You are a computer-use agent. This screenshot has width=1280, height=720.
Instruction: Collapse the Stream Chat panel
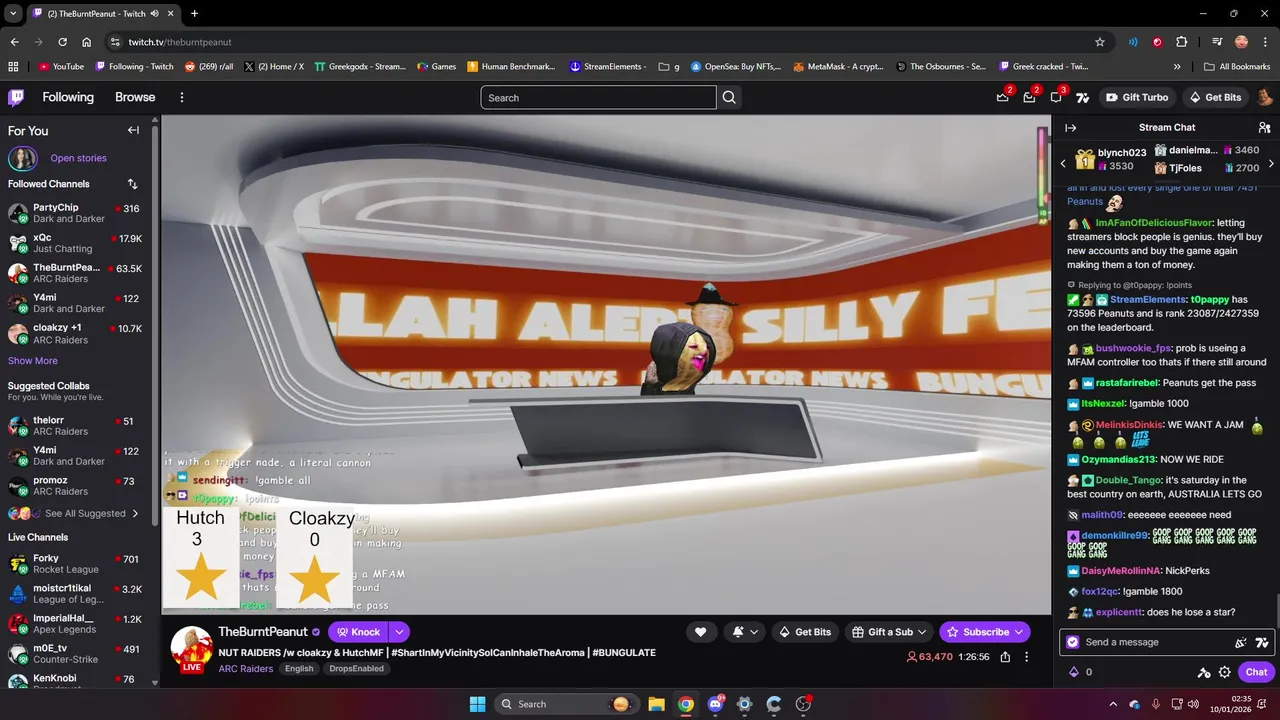click(x=1070, y=127)
